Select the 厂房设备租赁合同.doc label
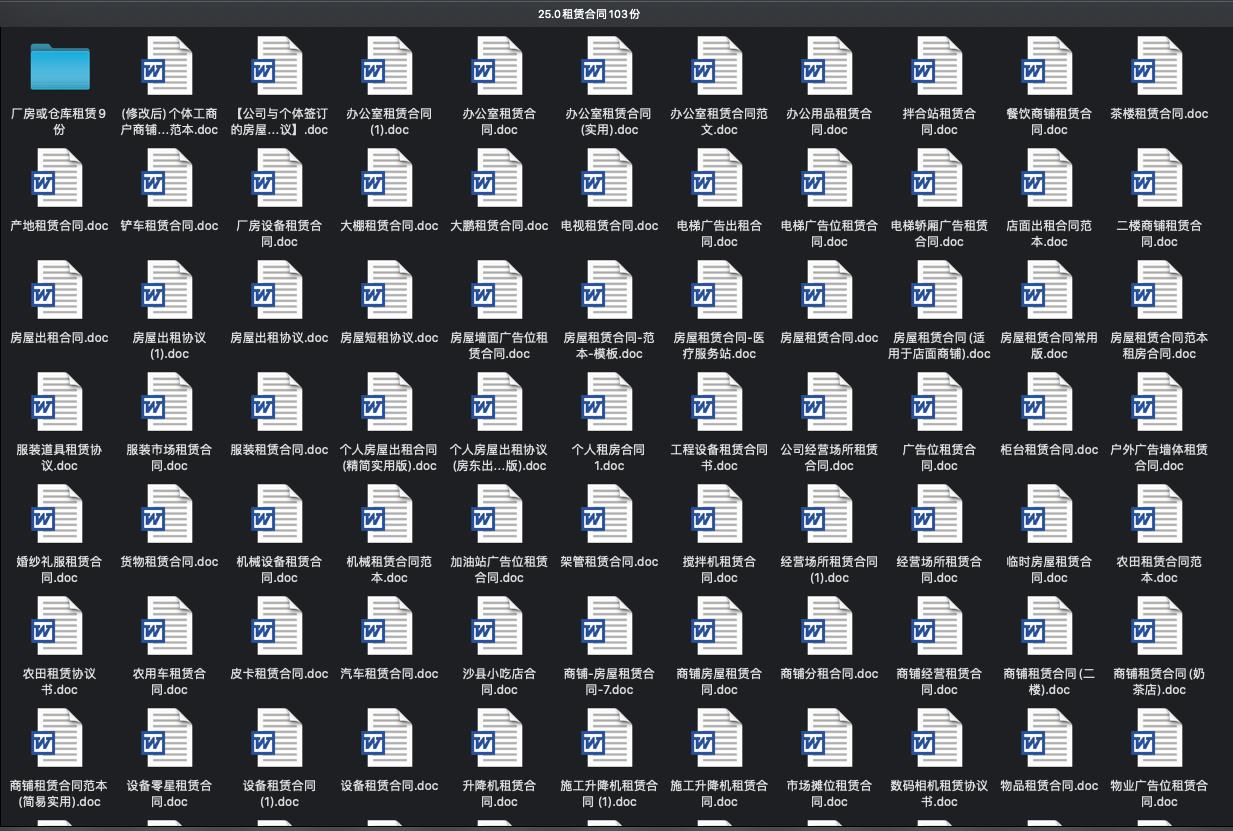 coord(279,234)
